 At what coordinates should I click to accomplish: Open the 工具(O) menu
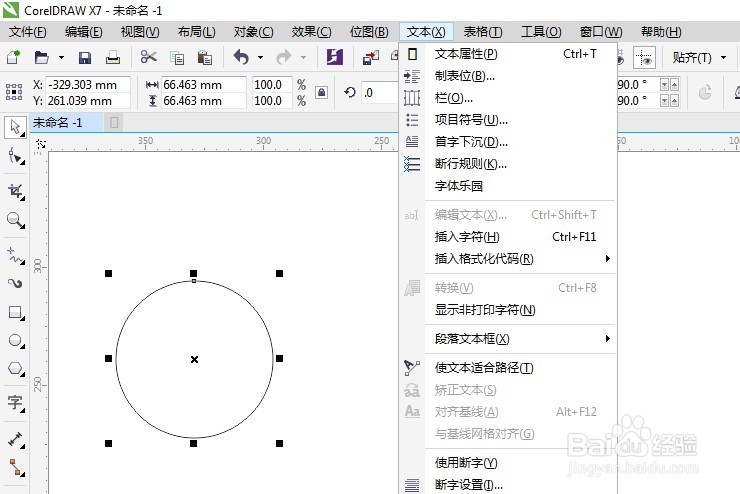[x=541, y=32]
